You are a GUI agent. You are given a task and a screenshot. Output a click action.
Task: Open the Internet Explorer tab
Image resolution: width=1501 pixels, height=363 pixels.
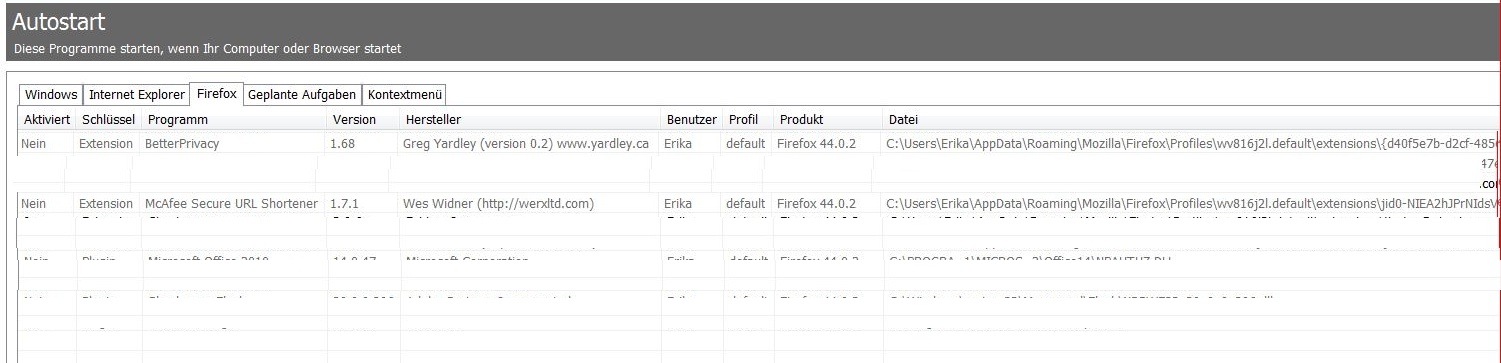pyautogui.click(x=137, y=95)
